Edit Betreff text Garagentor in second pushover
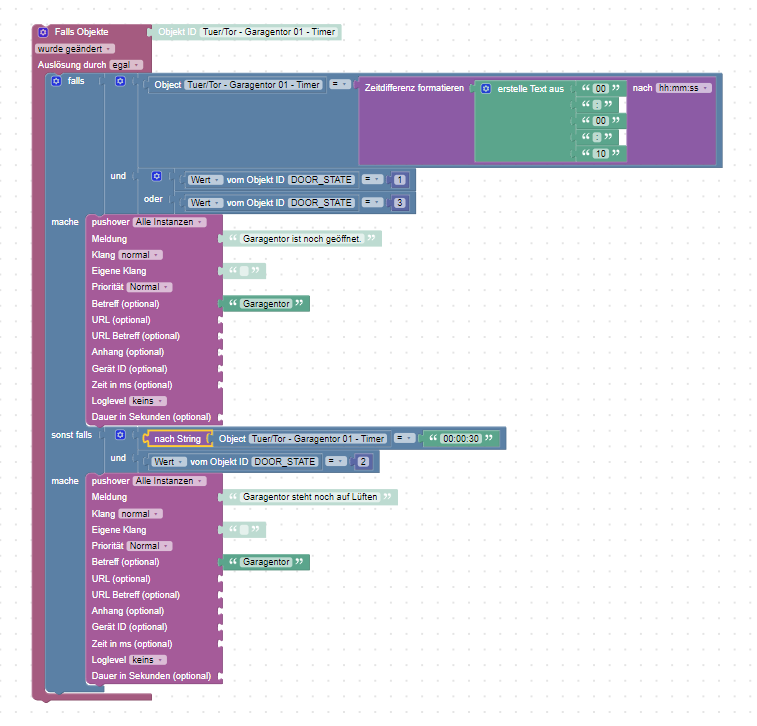This screenshot has height=726, width=757. (266, 562)
